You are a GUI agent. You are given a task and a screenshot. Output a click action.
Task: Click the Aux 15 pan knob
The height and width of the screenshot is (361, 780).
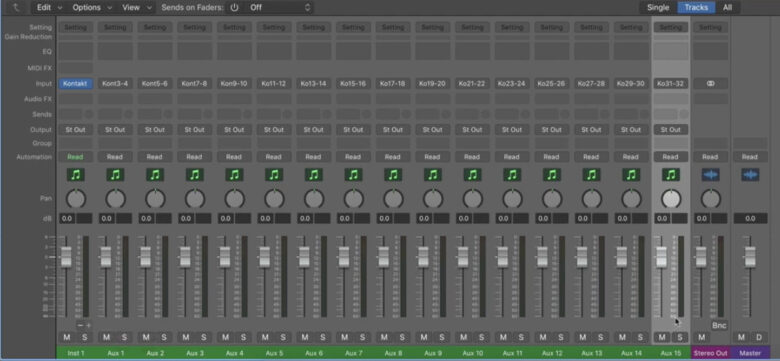tap(671, 199)
